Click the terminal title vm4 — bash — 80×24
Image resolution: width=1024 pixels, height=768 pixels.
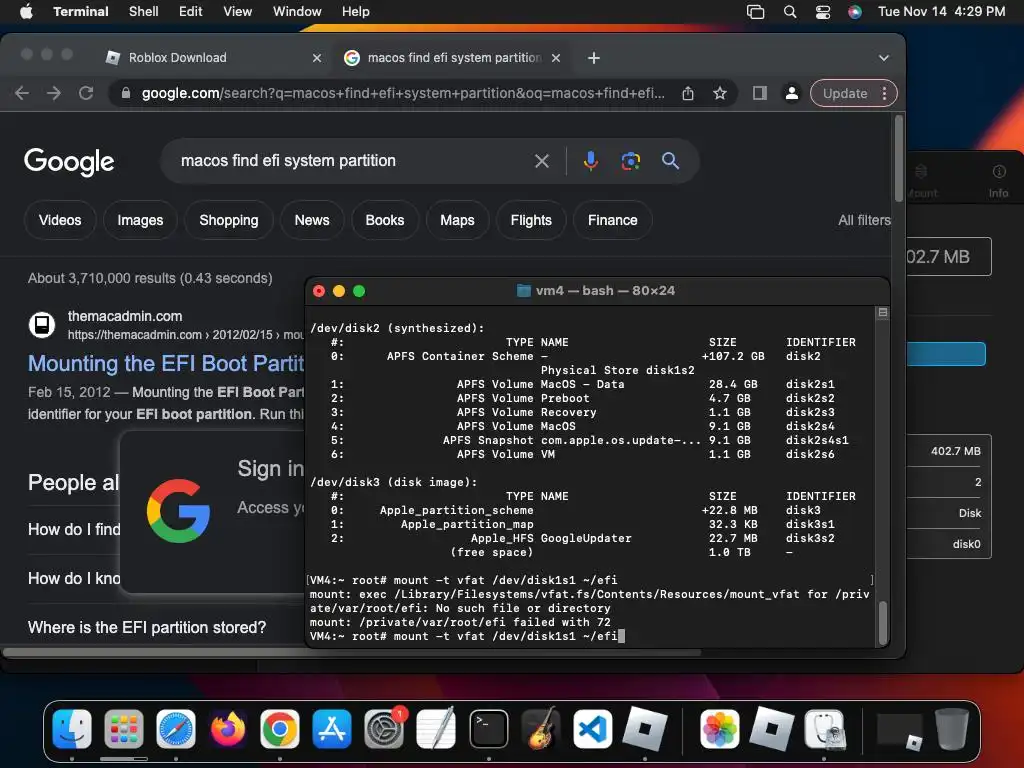(605, 291)
